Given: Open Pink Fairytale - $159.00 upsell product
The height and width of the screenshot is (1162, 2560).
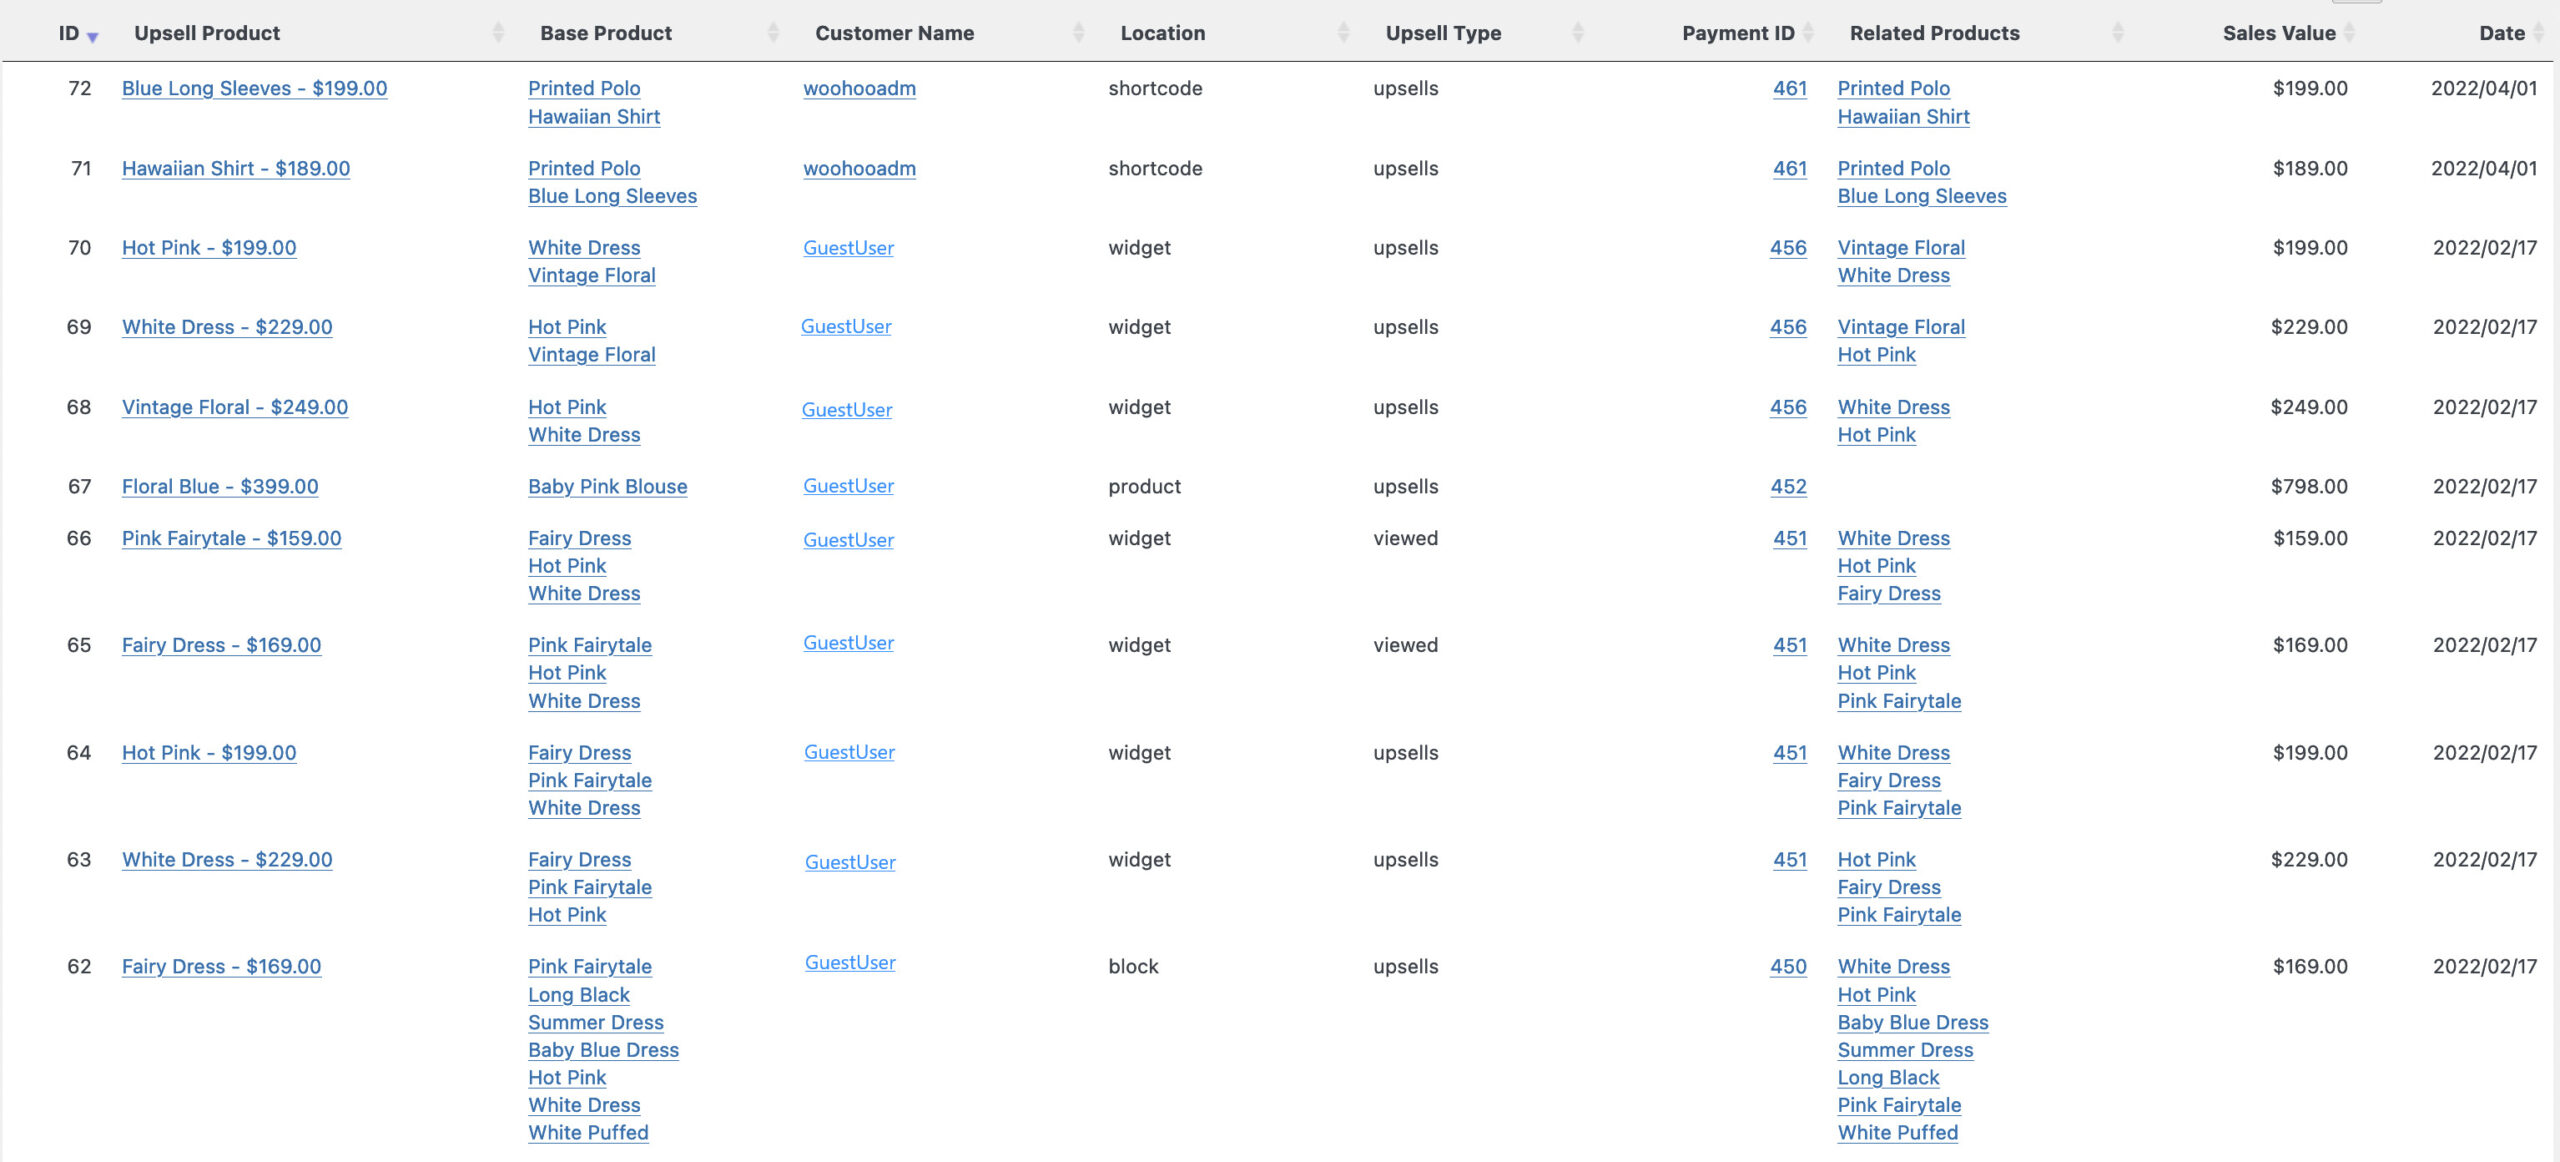Looking at the screenshot, I should coord(231,538).
